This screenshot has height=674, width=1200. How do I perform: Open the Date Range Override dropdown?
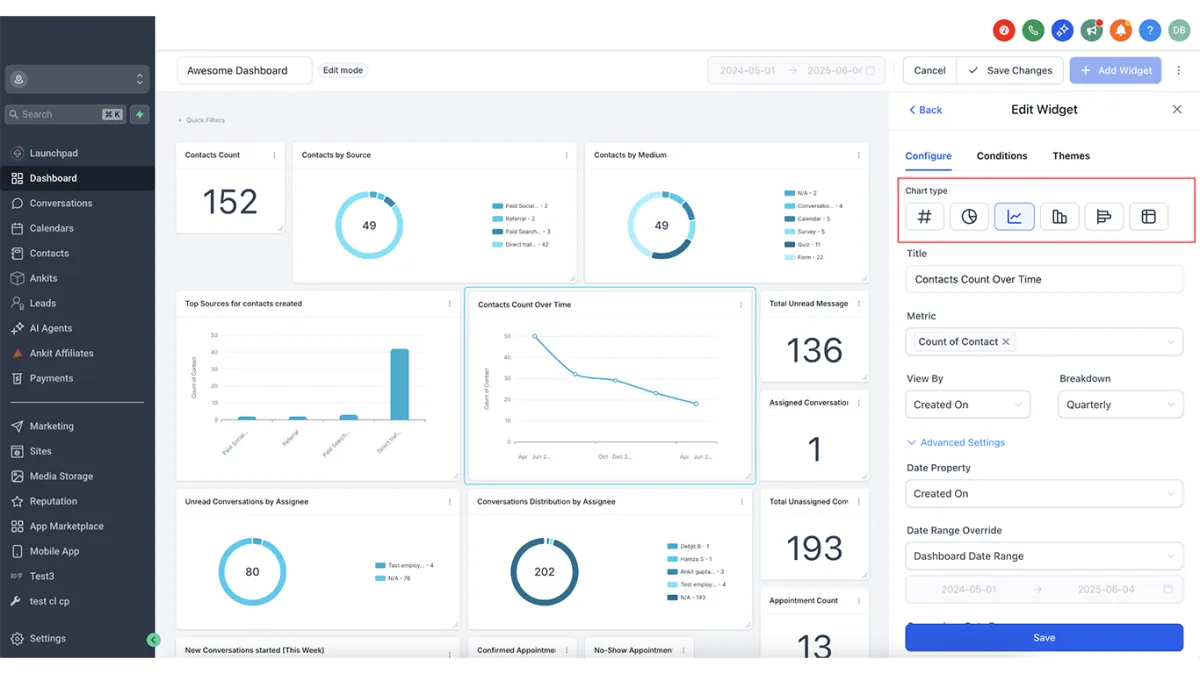point(1044,556)
